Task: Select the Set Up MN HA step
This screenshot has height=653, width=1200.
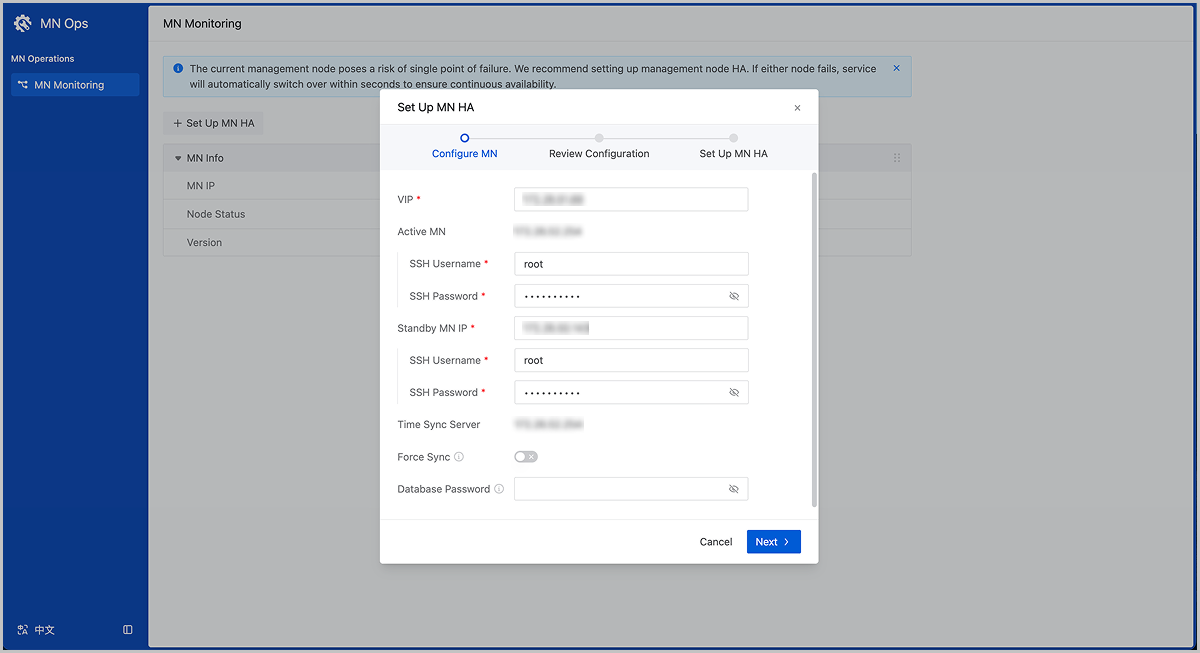Action: click(x=733, y=146)
